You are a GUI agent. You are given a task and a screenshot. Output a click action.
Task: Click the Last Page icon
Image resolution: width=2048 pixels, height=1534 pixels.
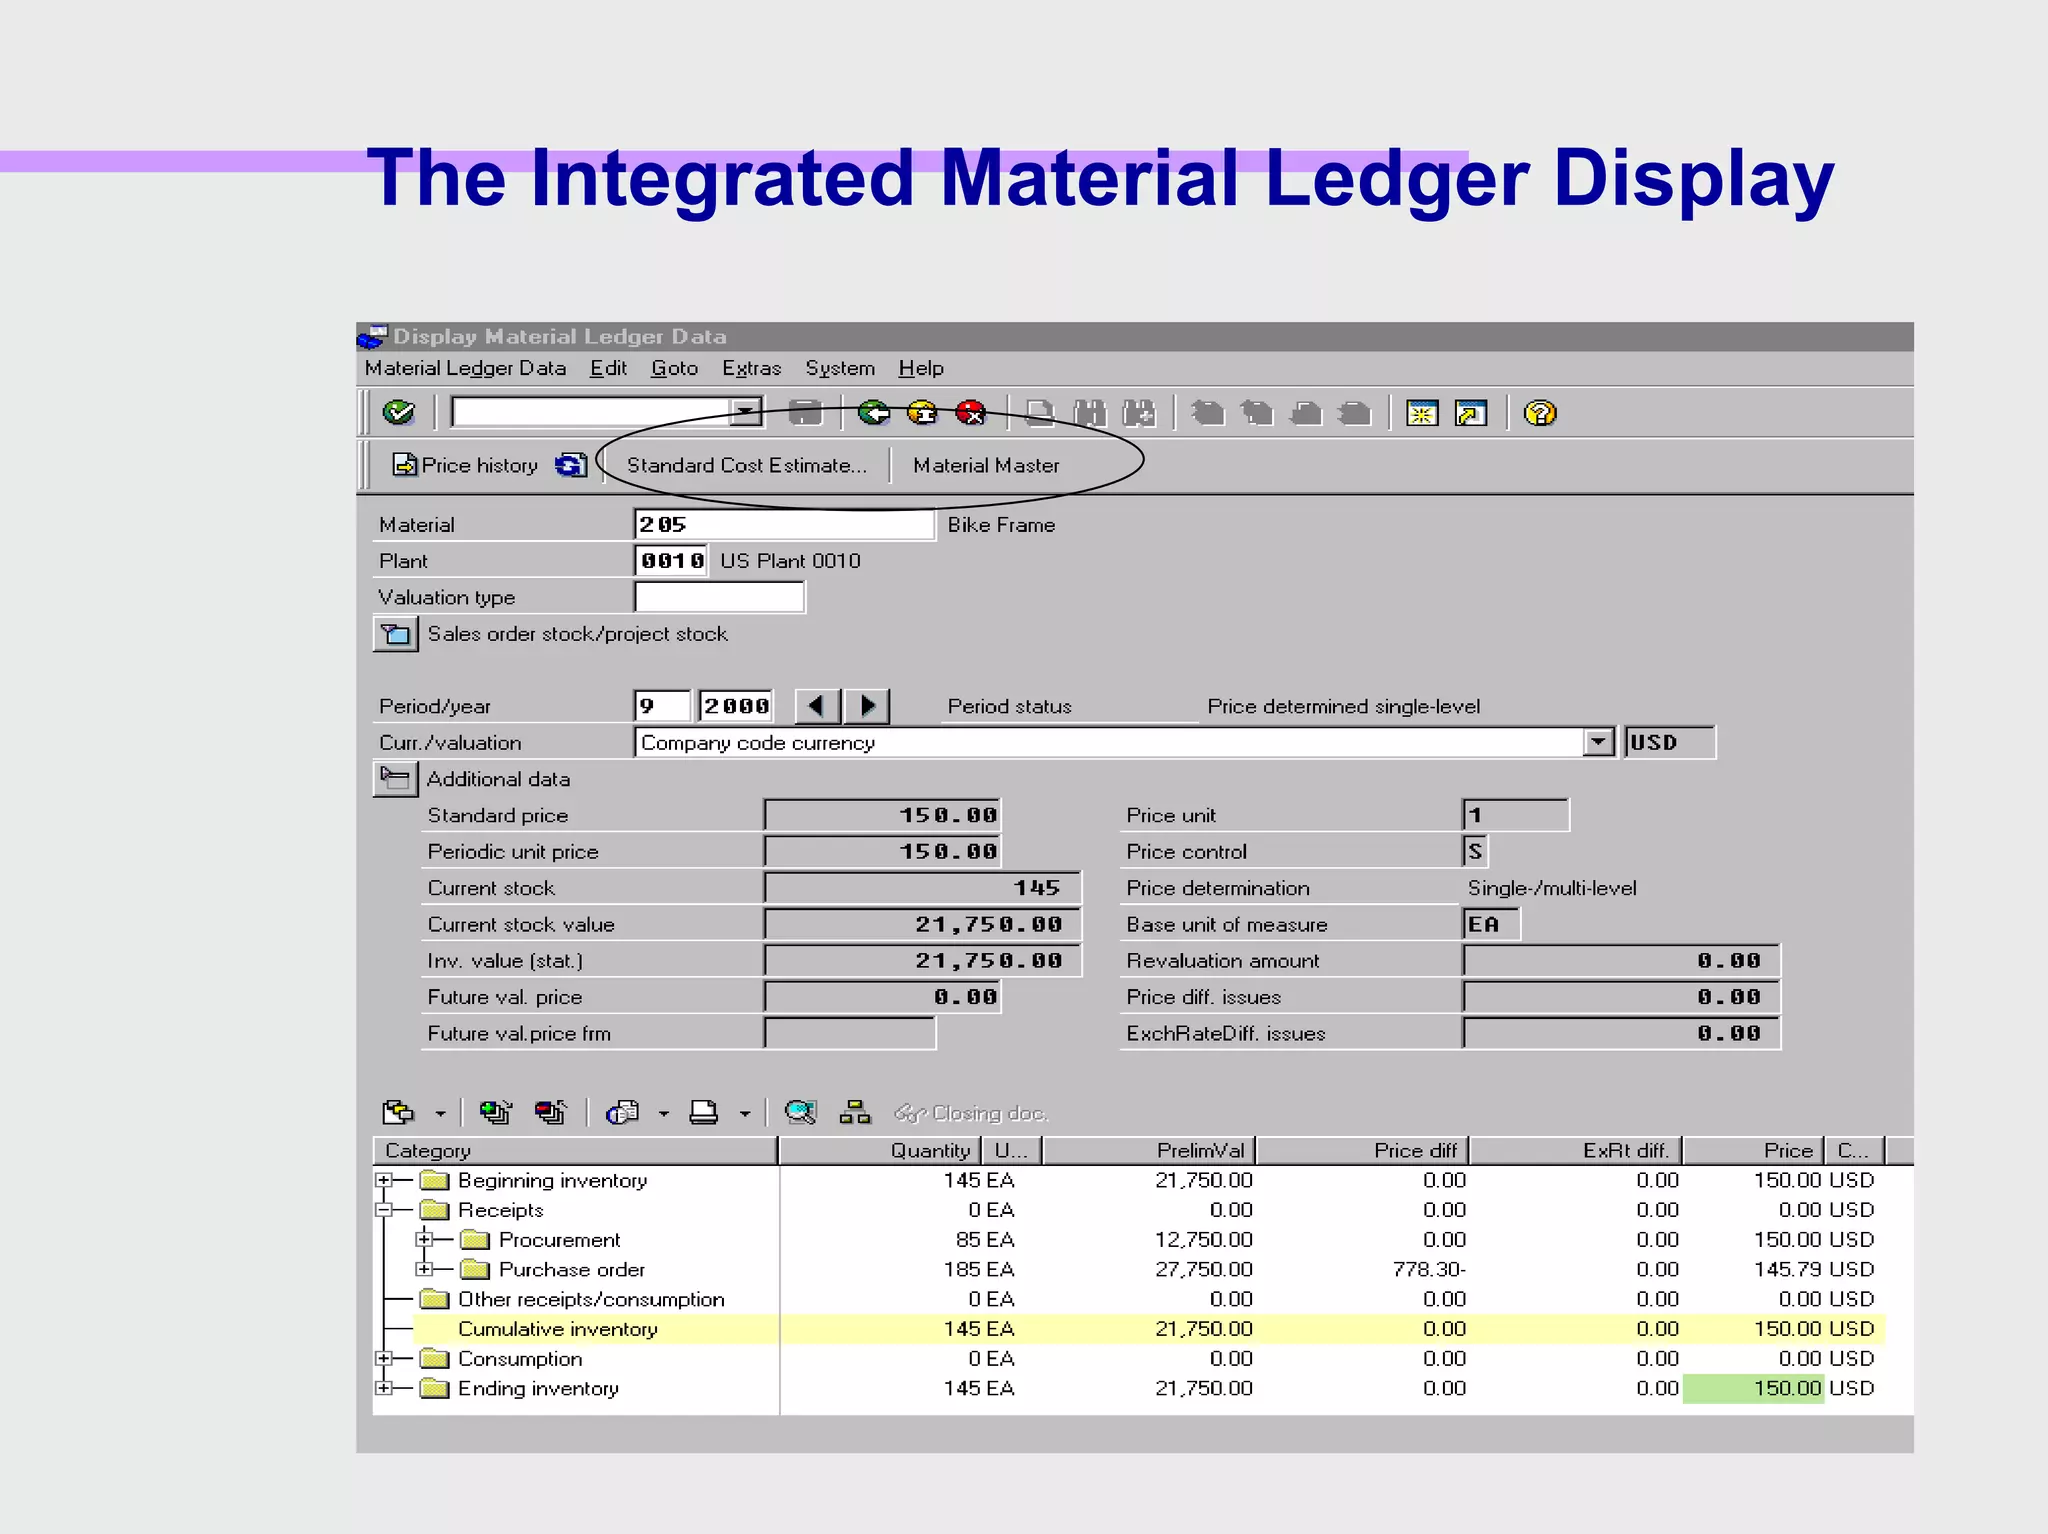[1355, 412]
